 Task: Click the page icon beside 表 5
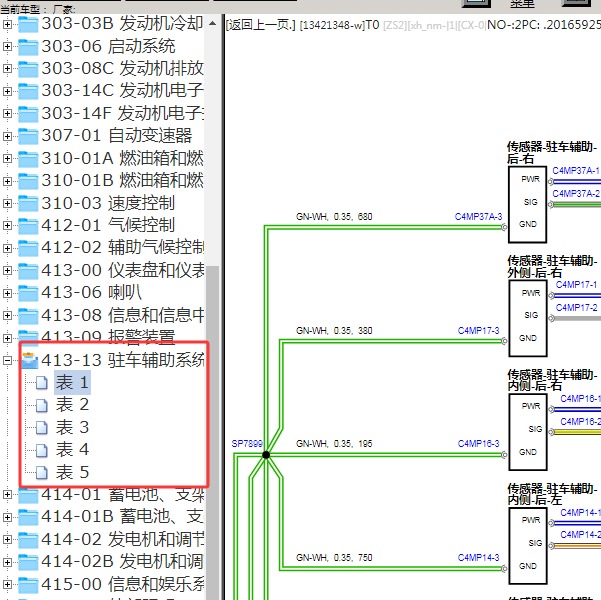coord(42,472)
